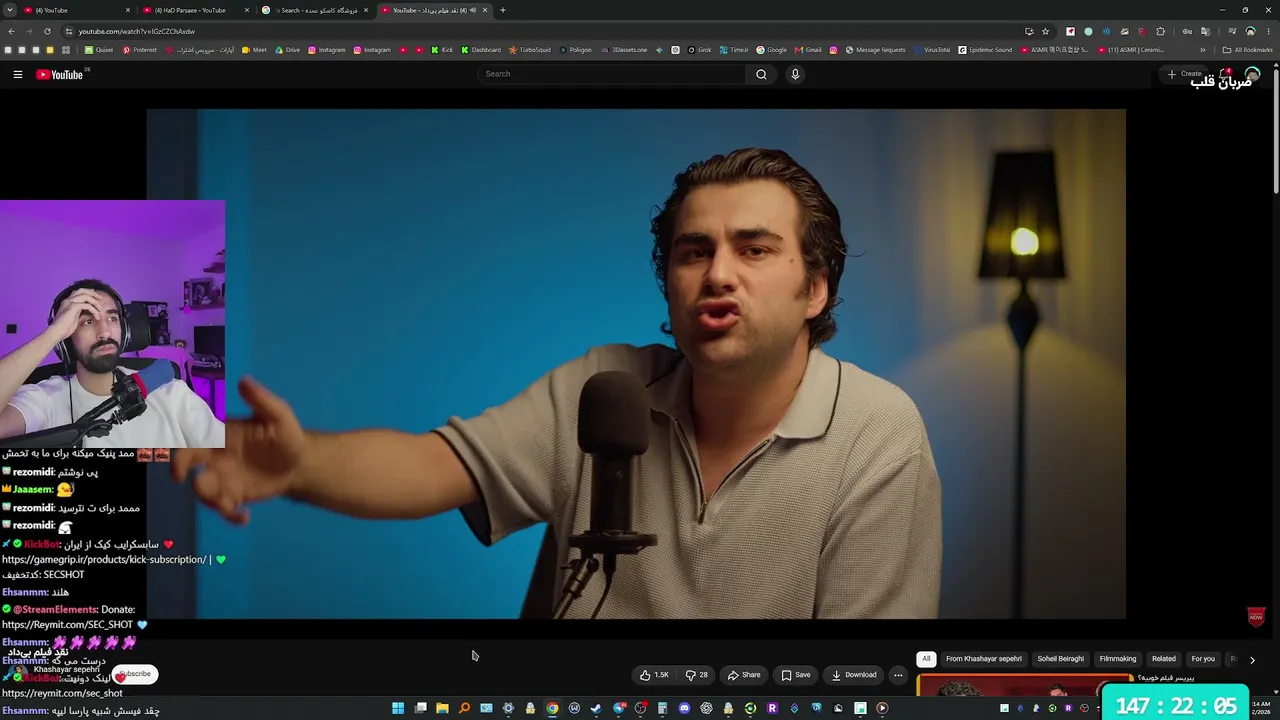Select the For you filter chip
This screenshot has width=1280, height=720.
point(1203,659)
